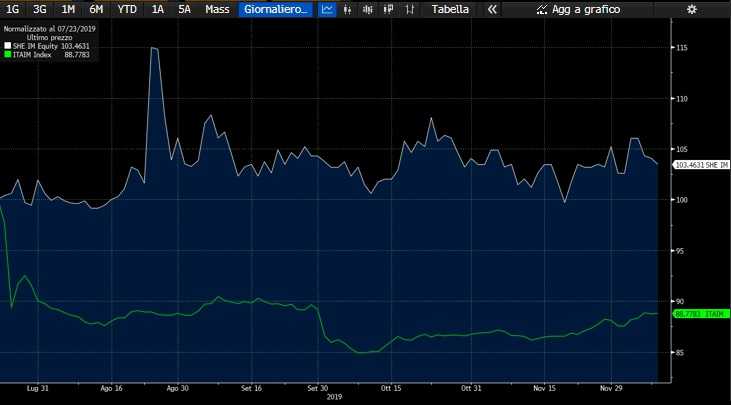Click the Agg a grafico button
731x405 pixels.
pyautogui.click(x=578, y=9)
